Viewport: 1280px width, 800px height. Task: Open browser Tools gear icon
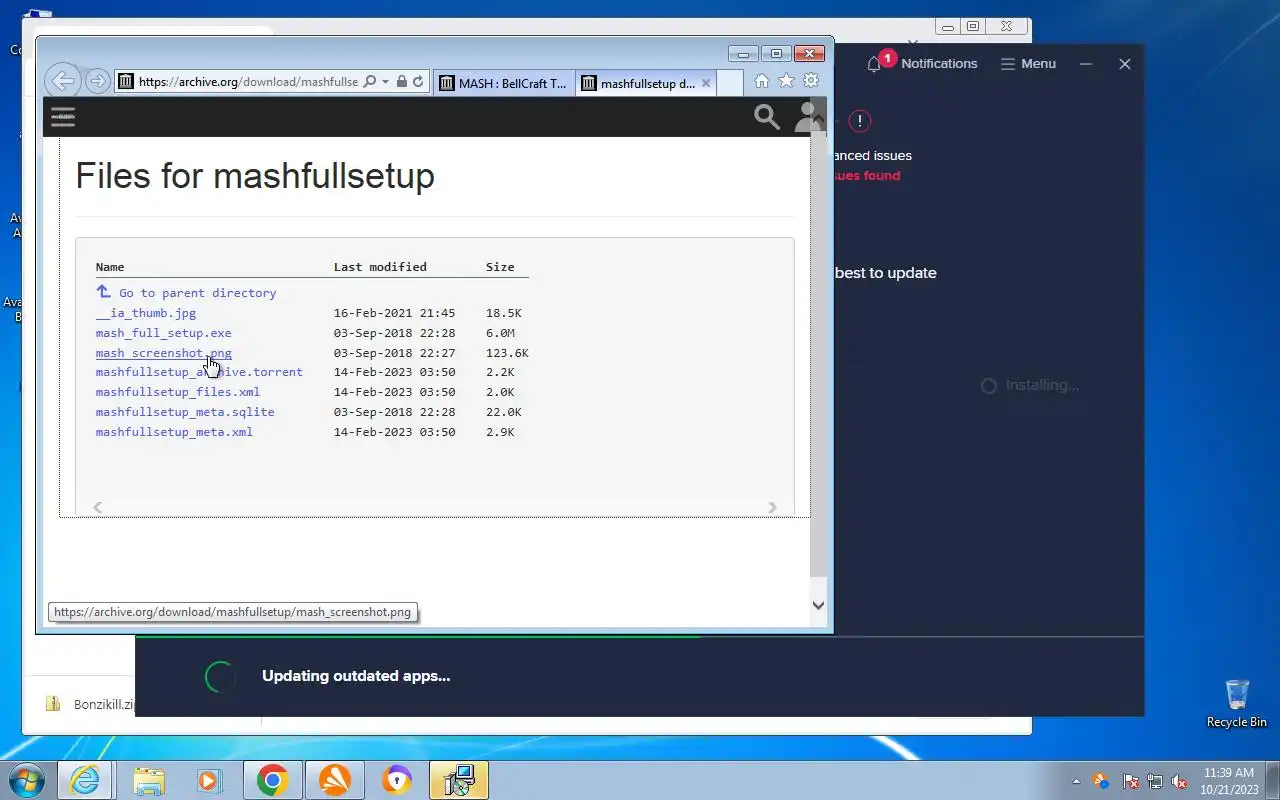[811, 81]
